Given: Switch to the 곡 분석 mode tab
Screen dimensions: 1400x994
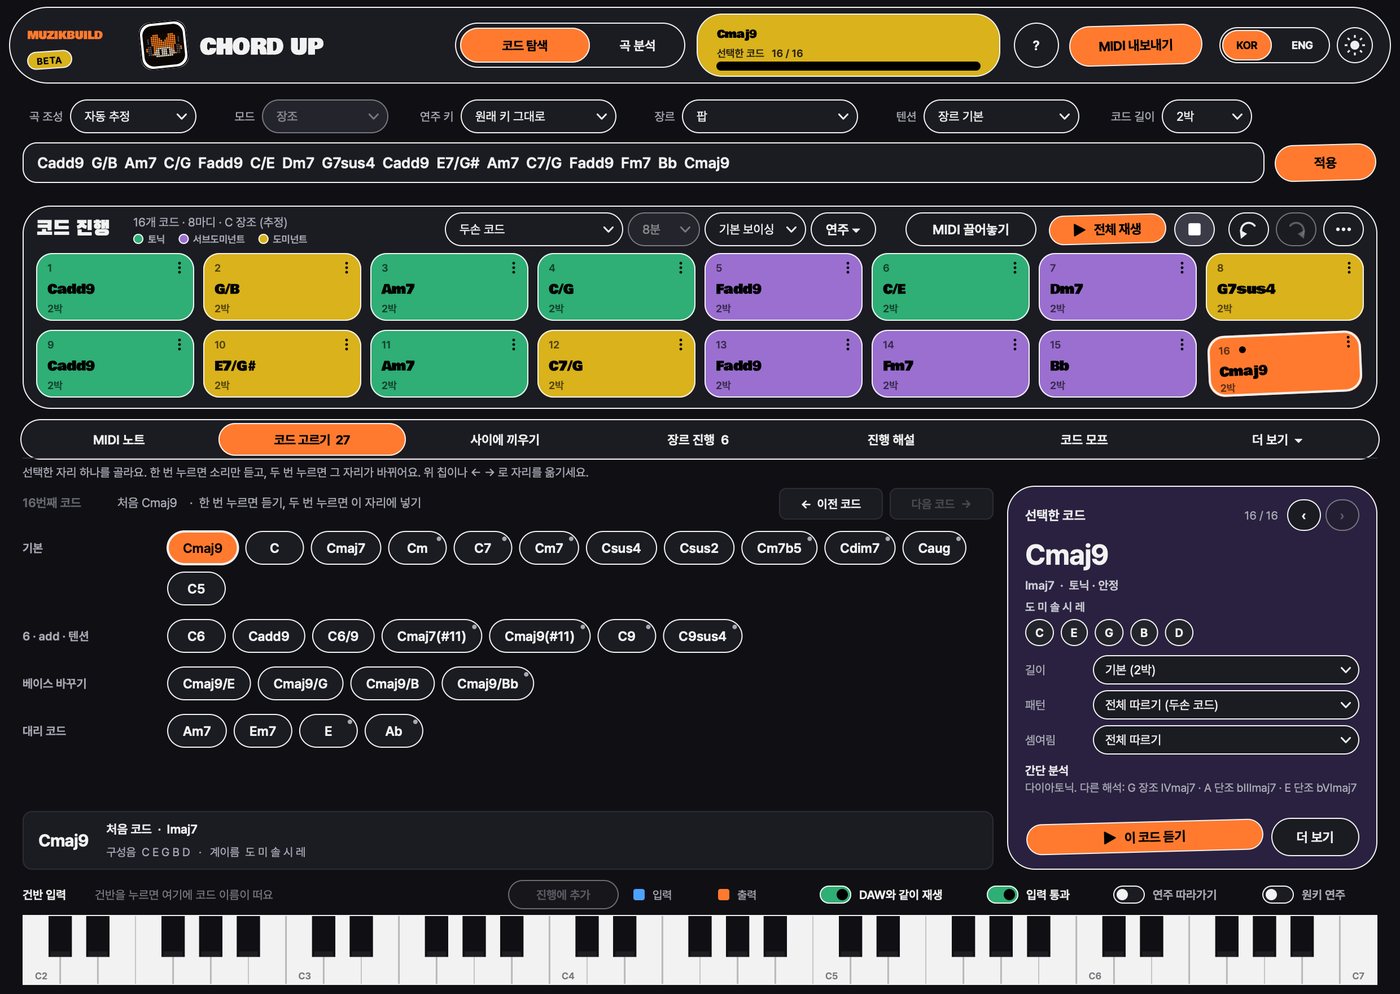Looking at the screenshot, I should coord(637,45).
